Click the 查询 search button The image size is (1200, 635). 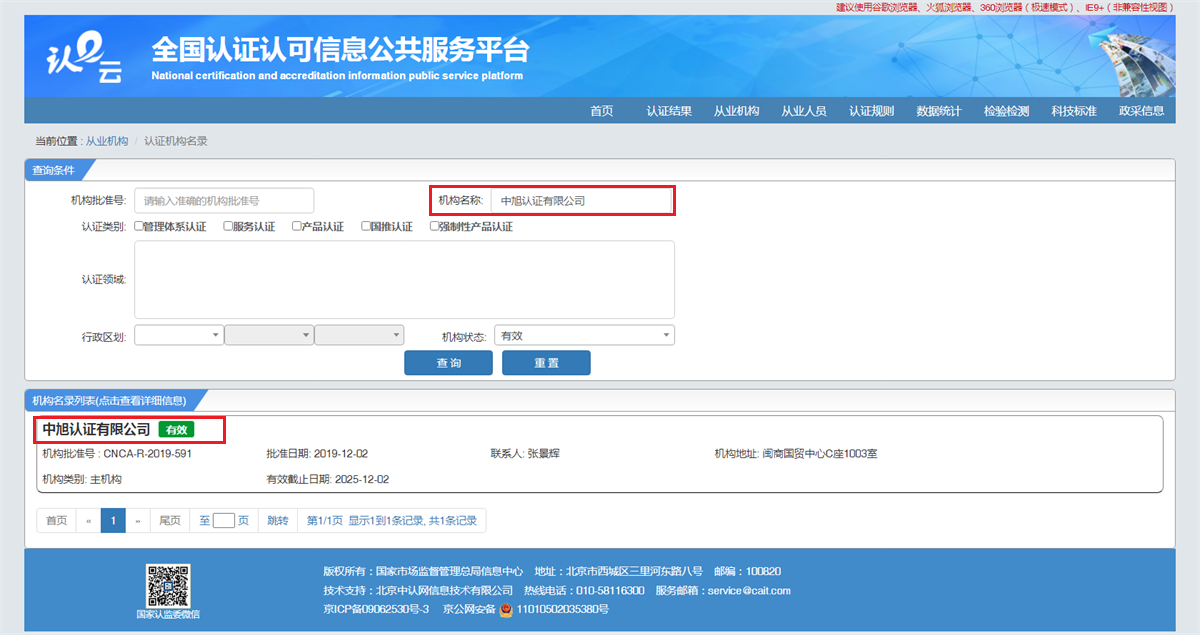(x=448, y=362)
